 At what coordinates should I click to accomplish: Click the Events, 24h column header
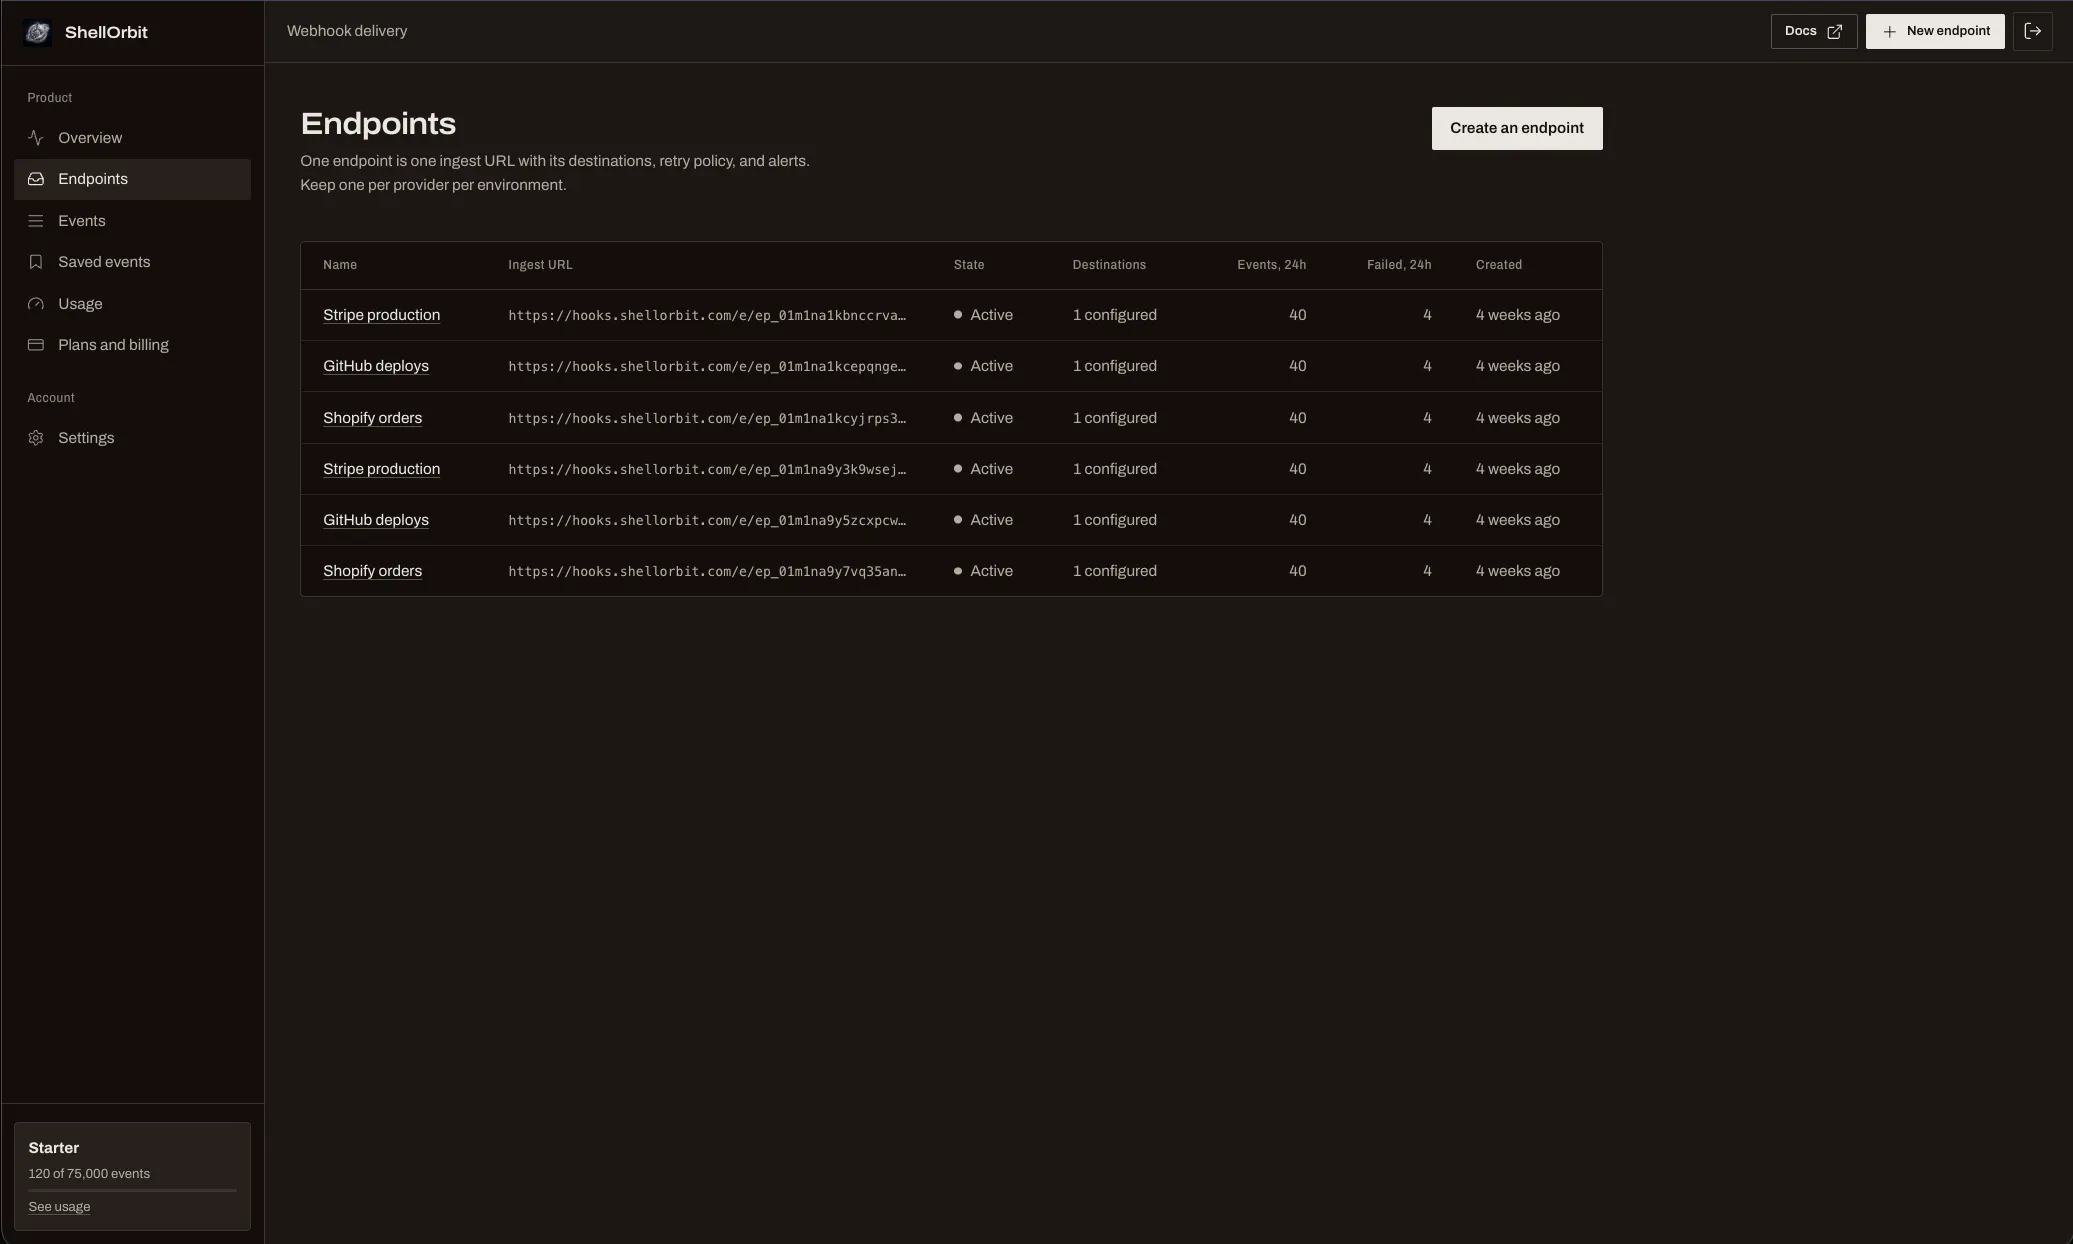1271,265
